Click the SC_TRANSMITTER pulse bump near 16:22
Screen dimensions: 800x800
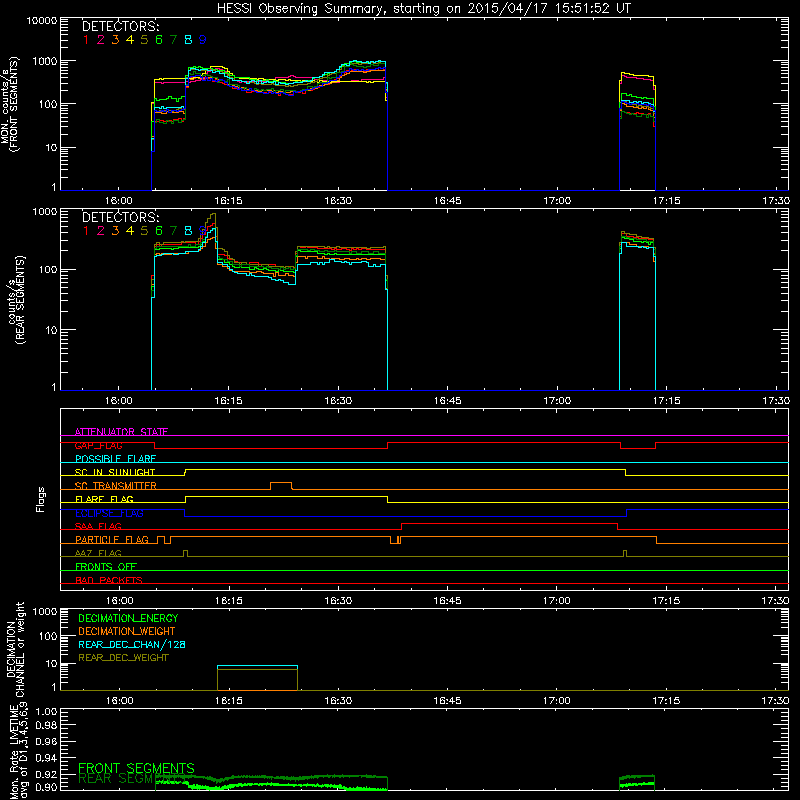pyautogui.click(x=281, y=485)
